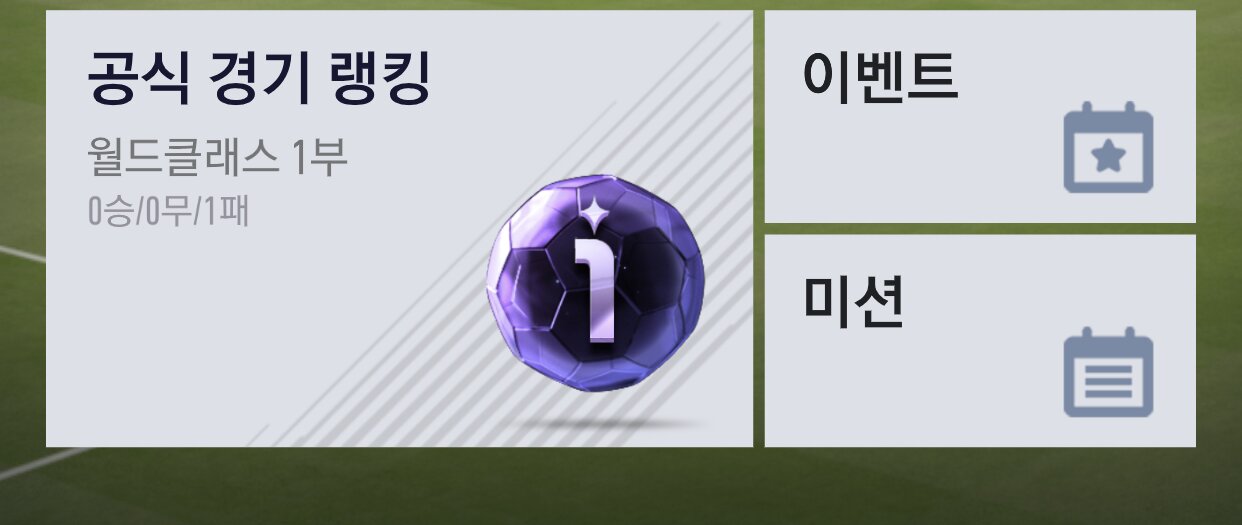Tap the sparkle star atop the ball badge
Image resolution: width=1242 pixels, height=525 pixels.
597,212
